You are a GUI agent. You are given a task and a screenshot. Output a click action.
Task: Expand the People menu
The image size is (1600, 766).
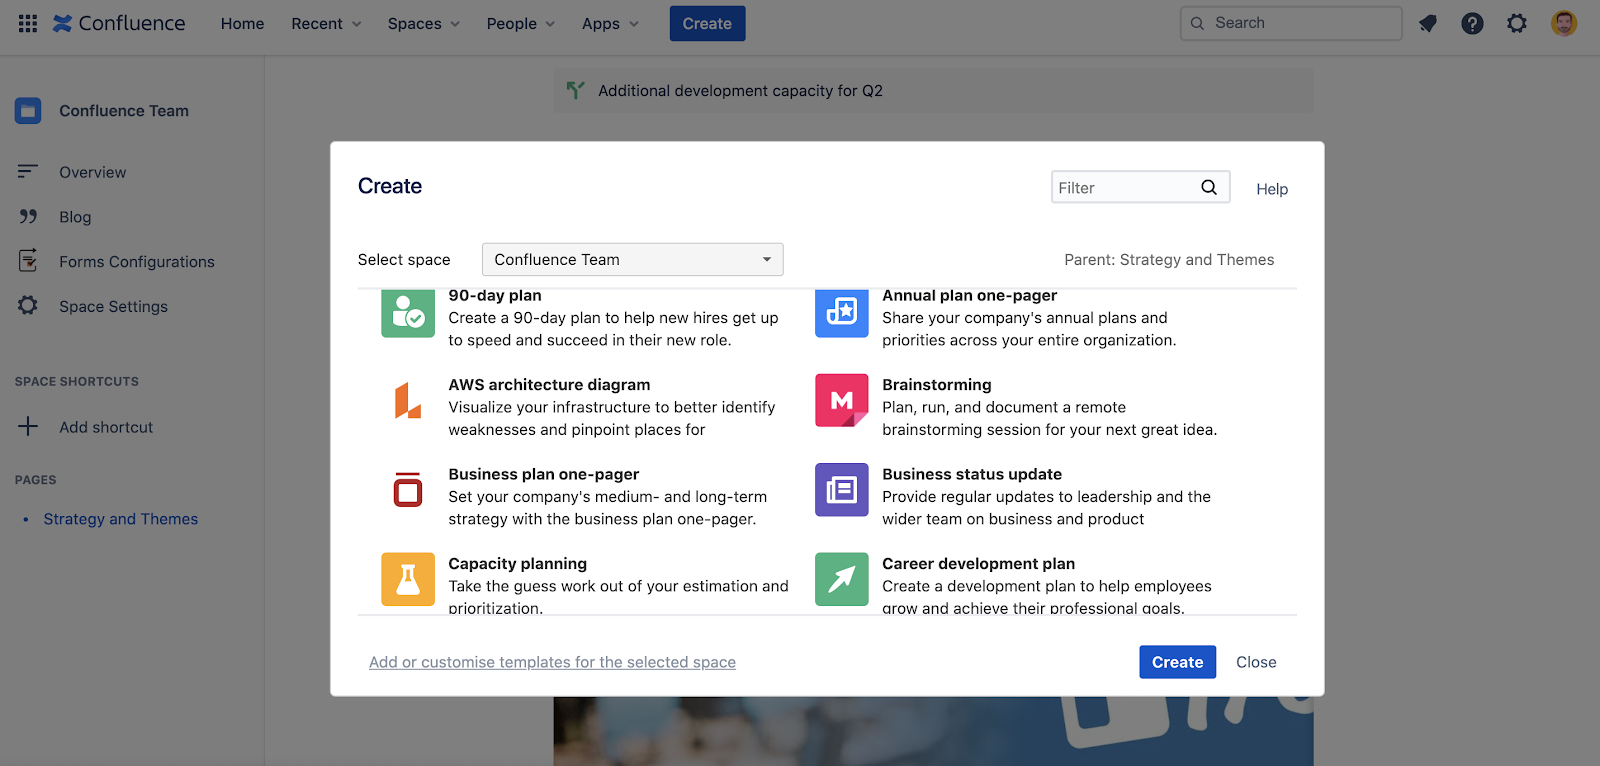tap(520, 24)
